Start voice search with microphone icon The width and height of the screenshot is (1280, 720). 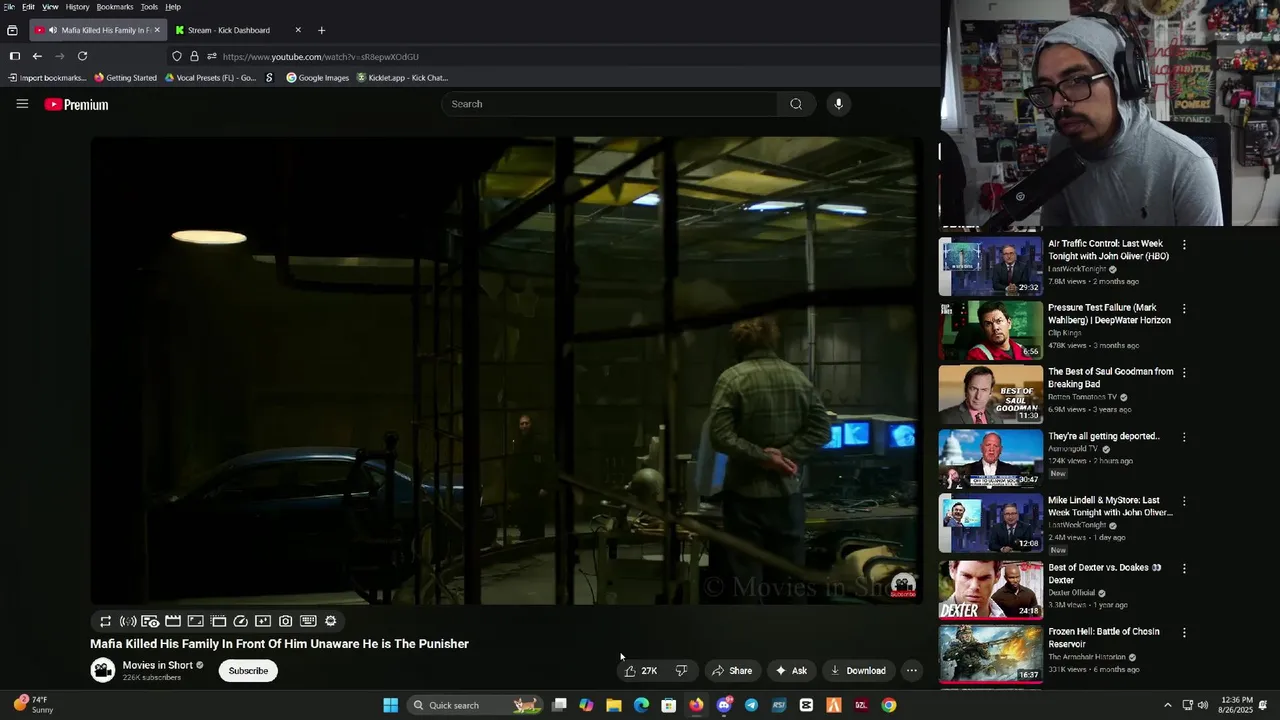tap(838, 104)
